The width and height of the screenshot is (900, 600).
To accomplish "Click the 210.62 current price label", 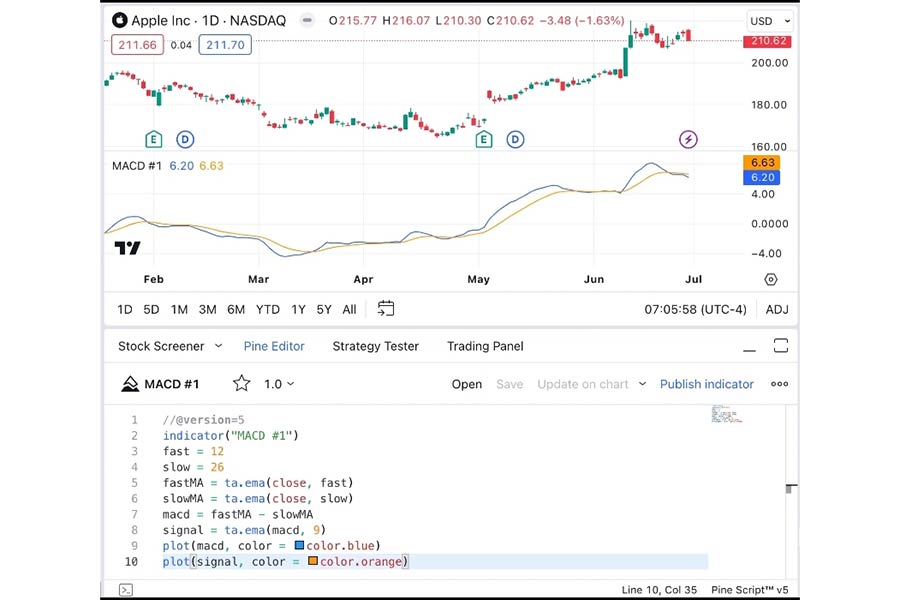I will coord(767,41).
